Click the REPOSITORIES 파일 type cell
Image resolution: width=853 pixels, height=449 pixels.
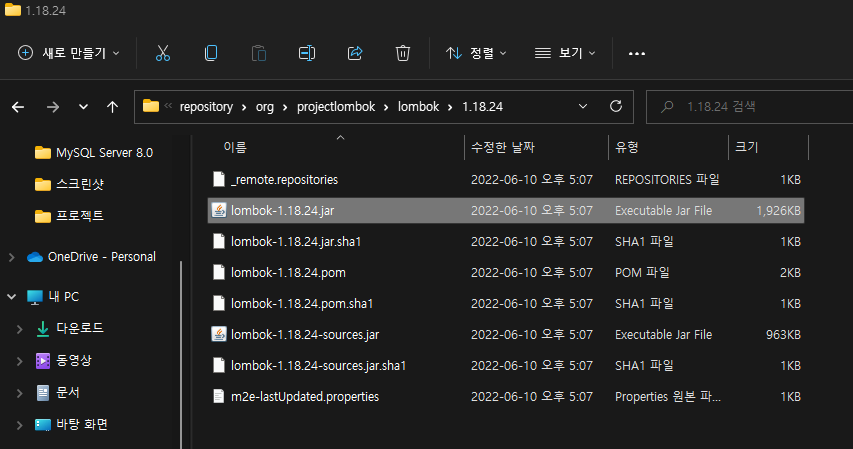[x=667, y=180]
